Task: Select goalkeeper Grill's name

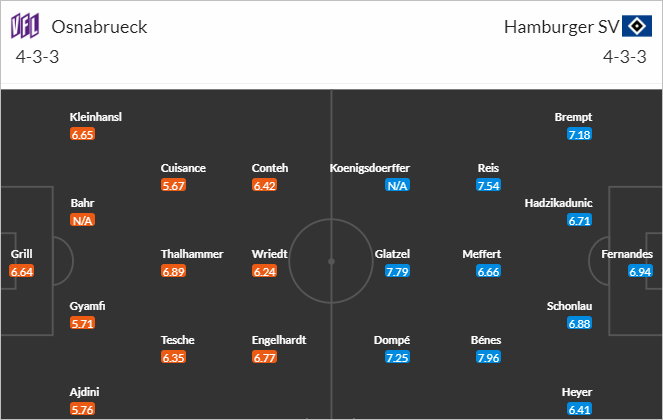Action: click(22, 254)
